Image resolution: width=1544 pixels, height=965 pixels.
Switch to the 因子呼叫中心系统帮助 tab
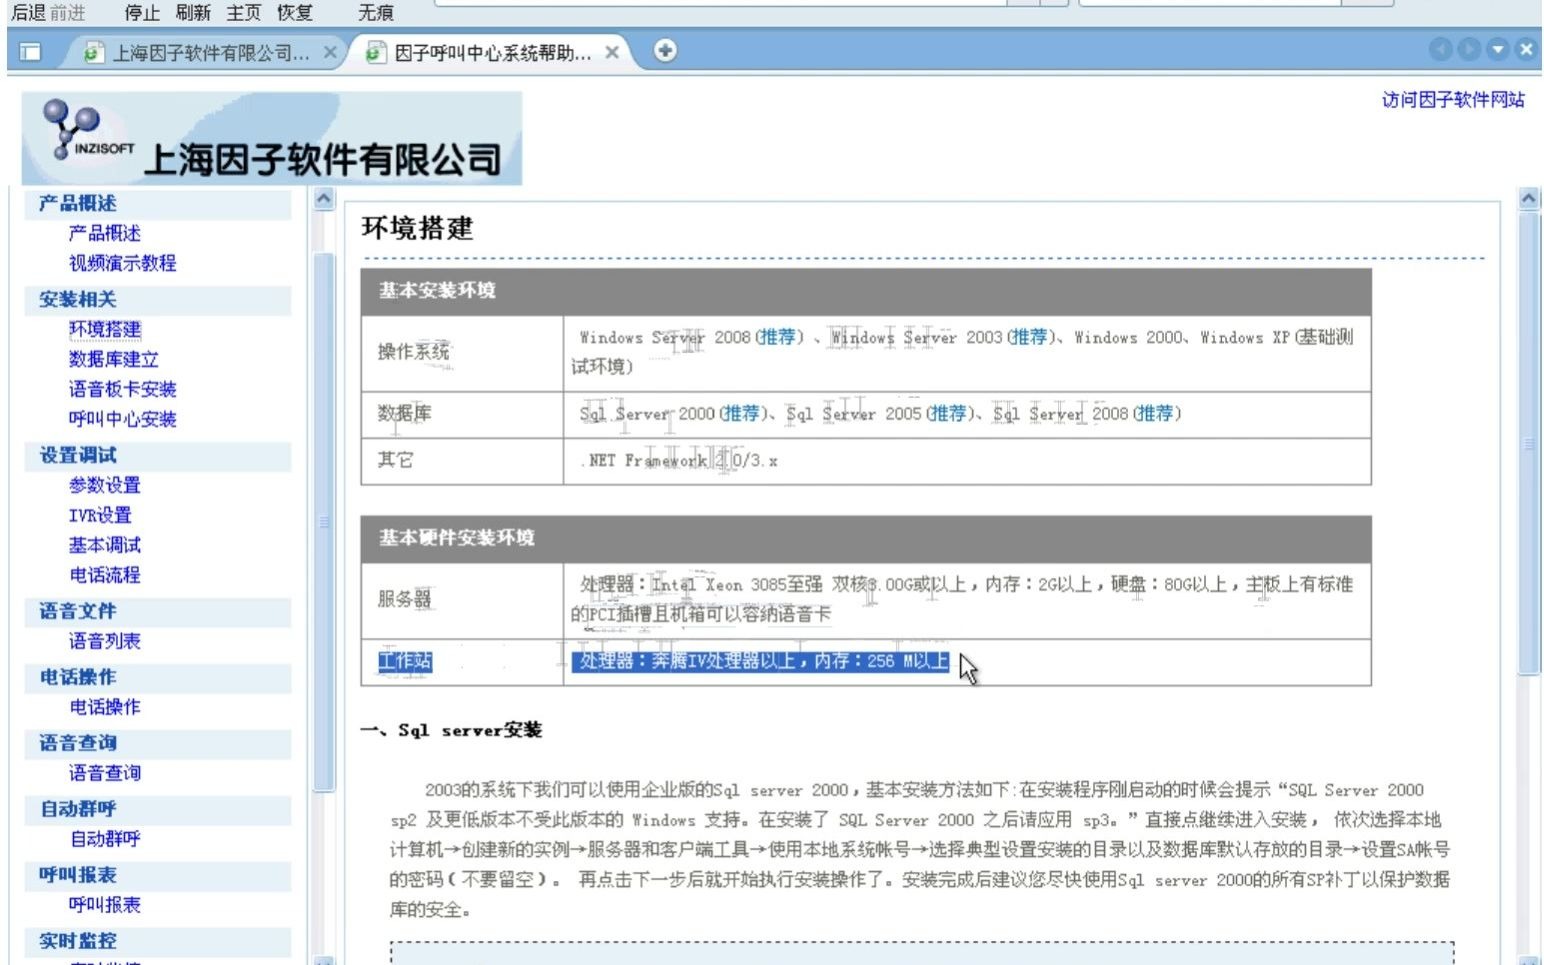[490, 53]
